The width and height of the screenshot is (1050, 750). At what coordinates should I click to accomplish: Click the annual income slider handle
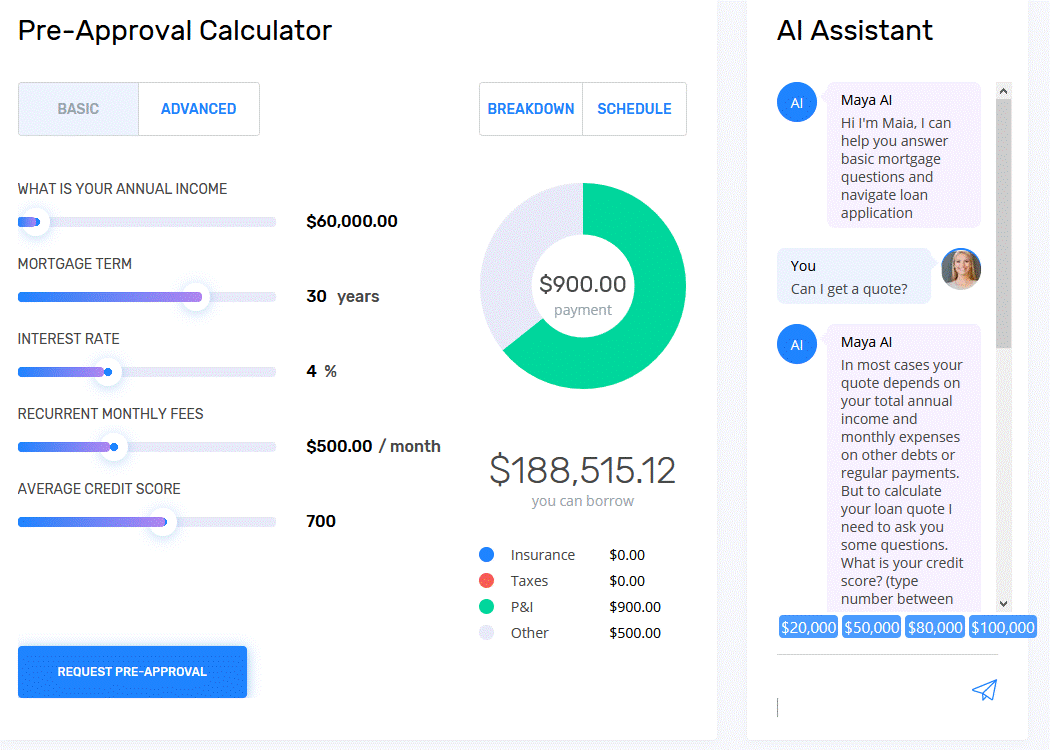35,222
